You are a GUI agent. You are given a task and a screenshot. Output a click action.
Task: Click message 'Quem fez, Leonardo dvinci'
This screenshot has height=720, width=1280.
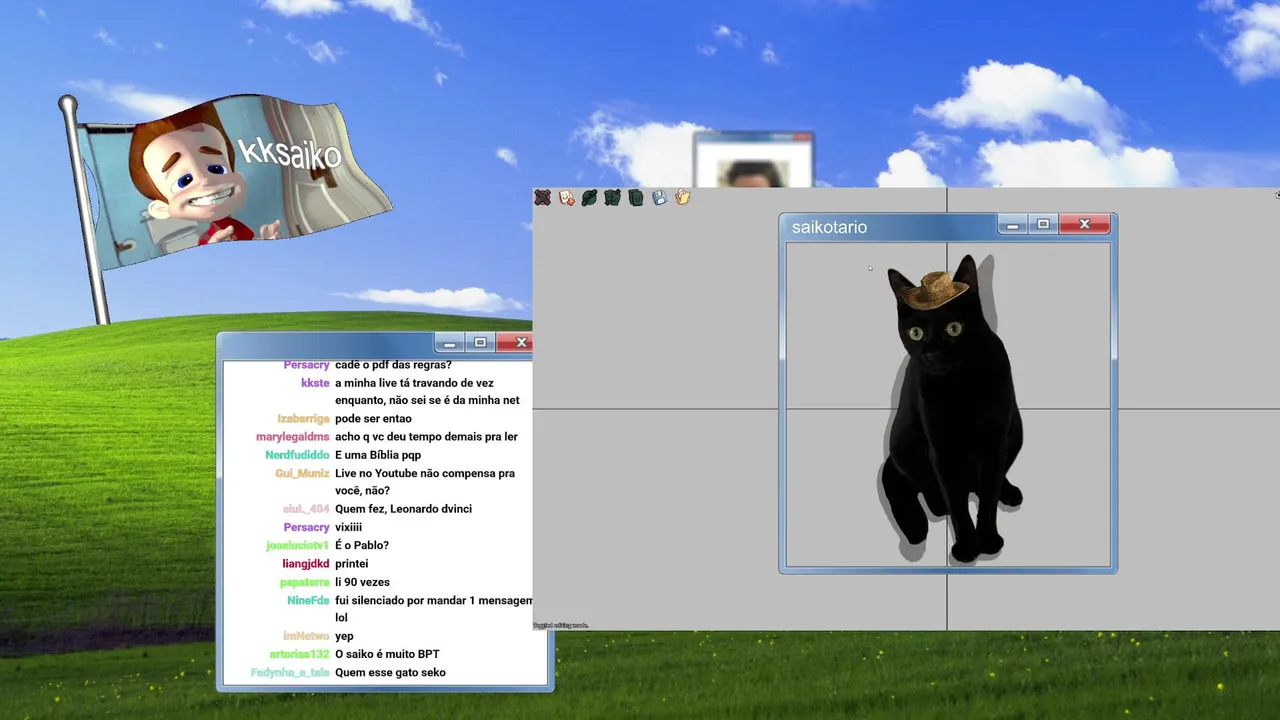[403, 509]
